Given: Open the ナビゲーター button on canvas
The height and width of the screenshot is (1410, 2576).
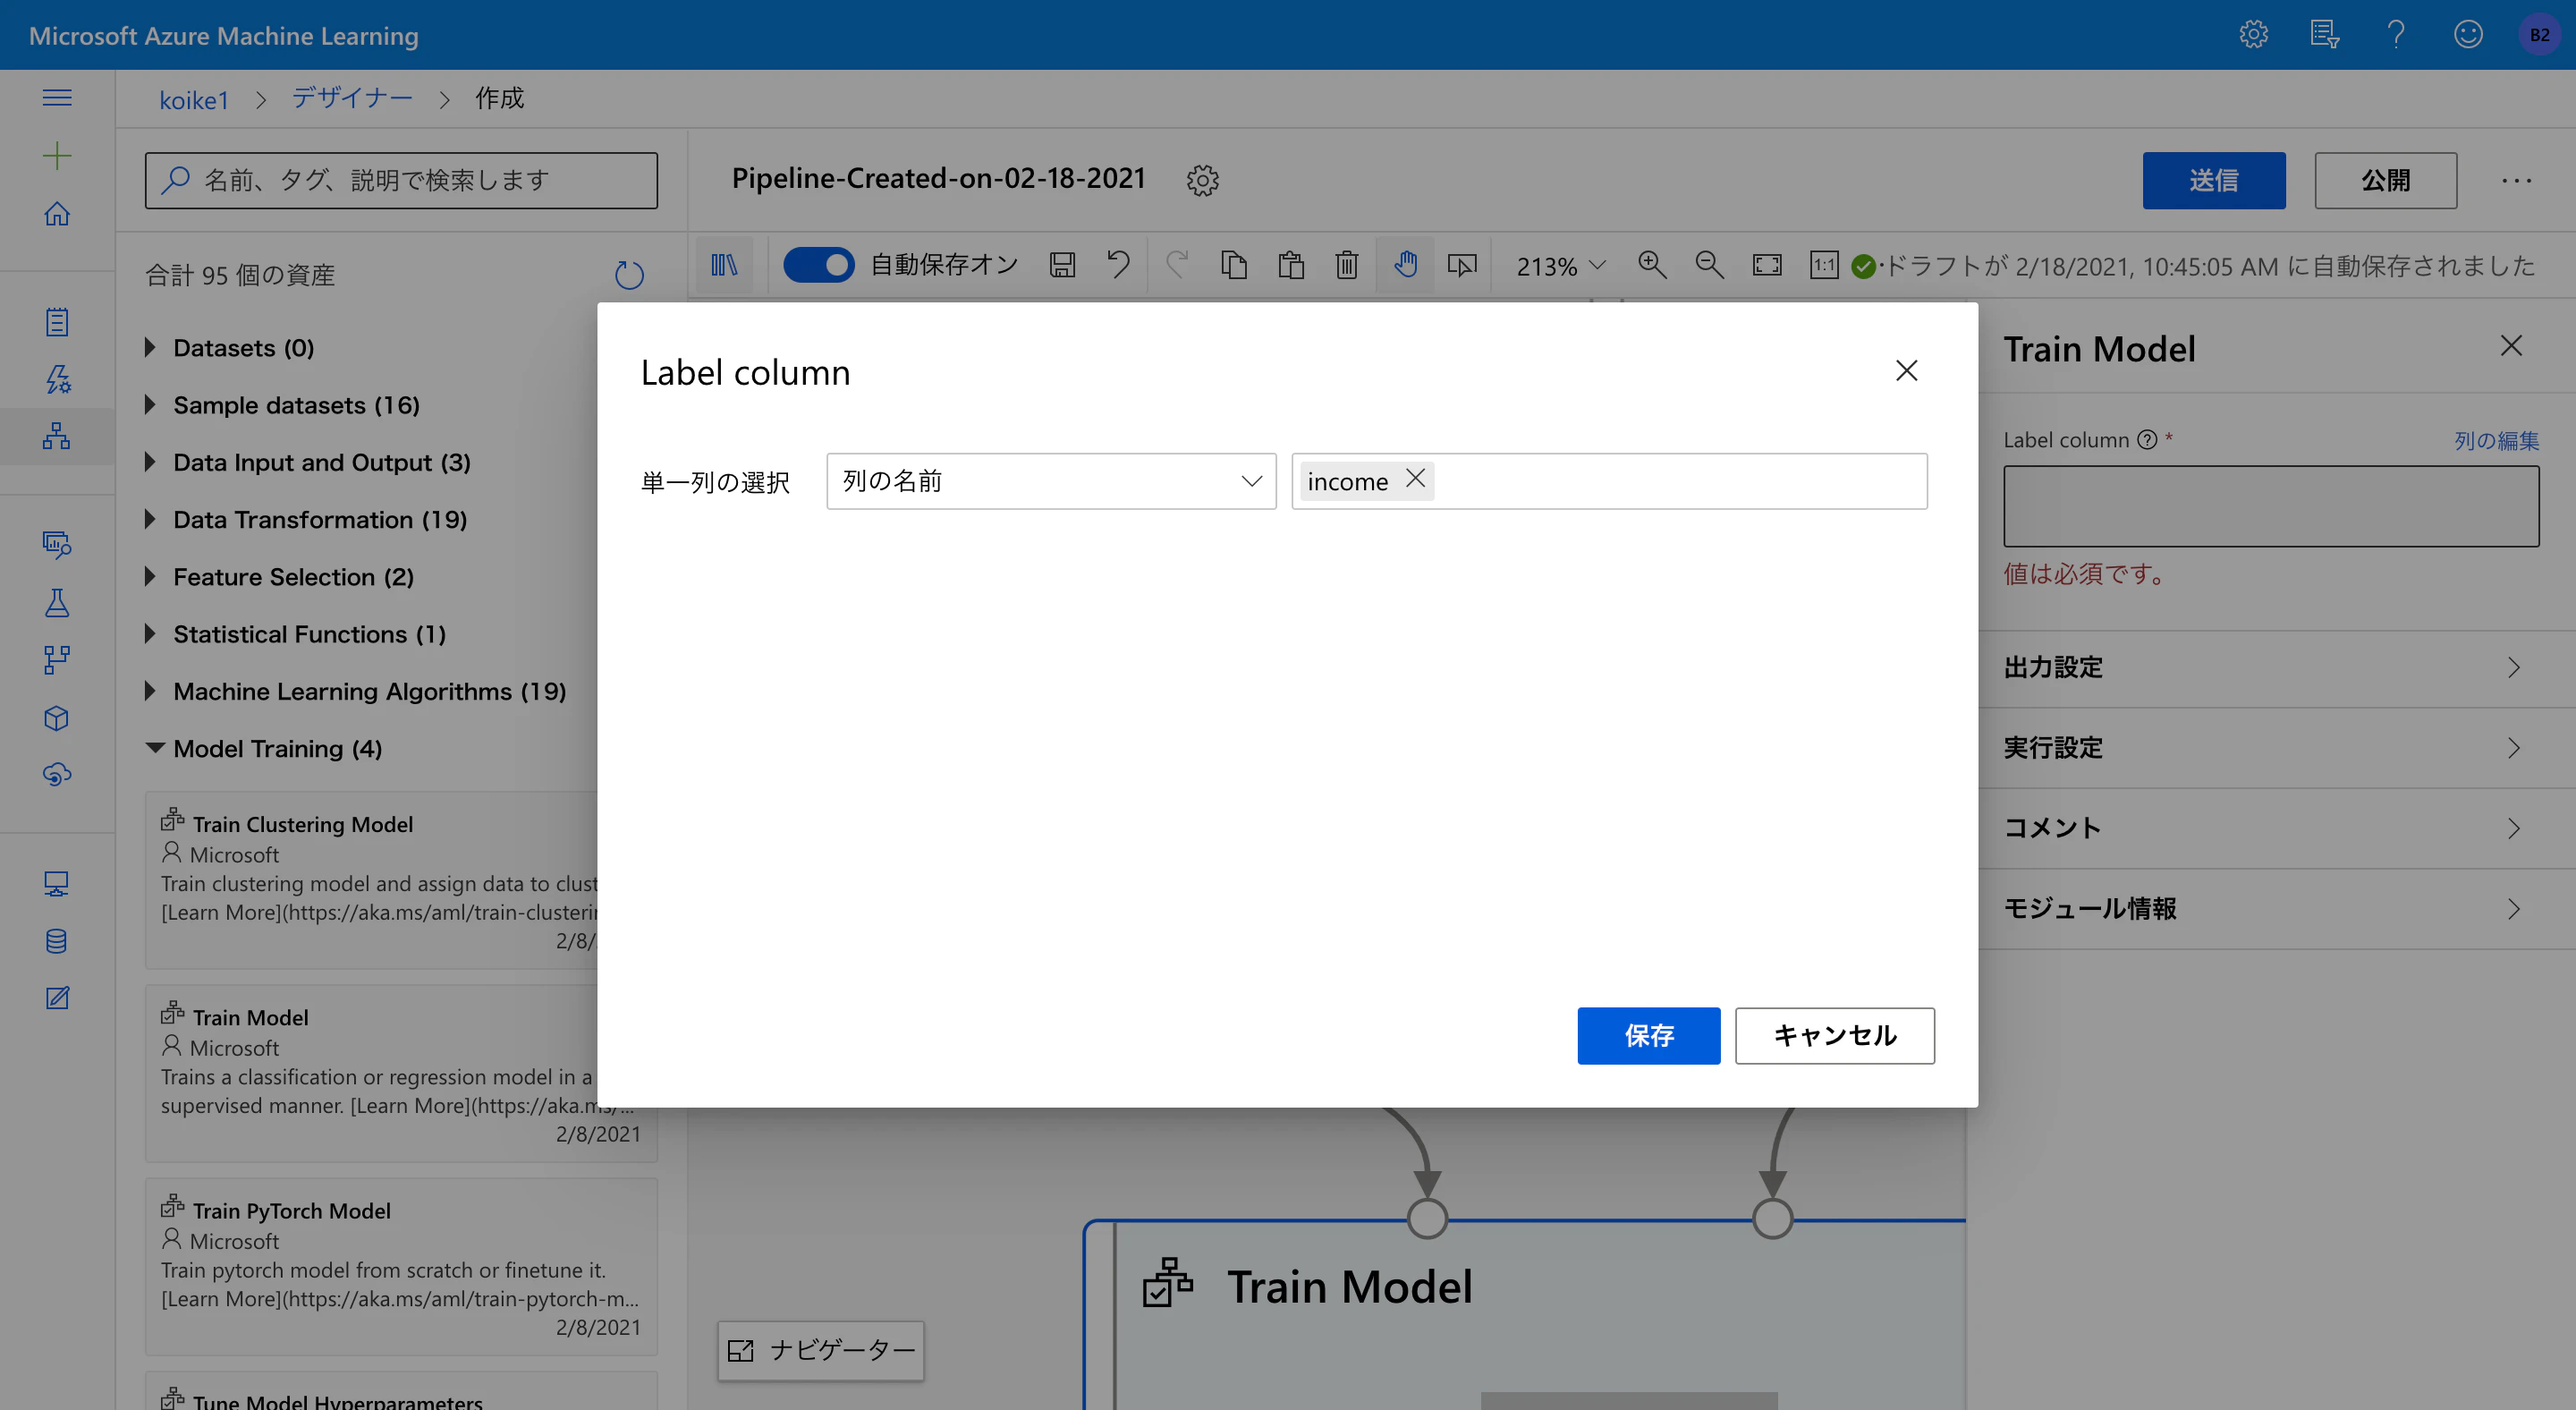Looking at the screenshot, I should (820, 1351).
